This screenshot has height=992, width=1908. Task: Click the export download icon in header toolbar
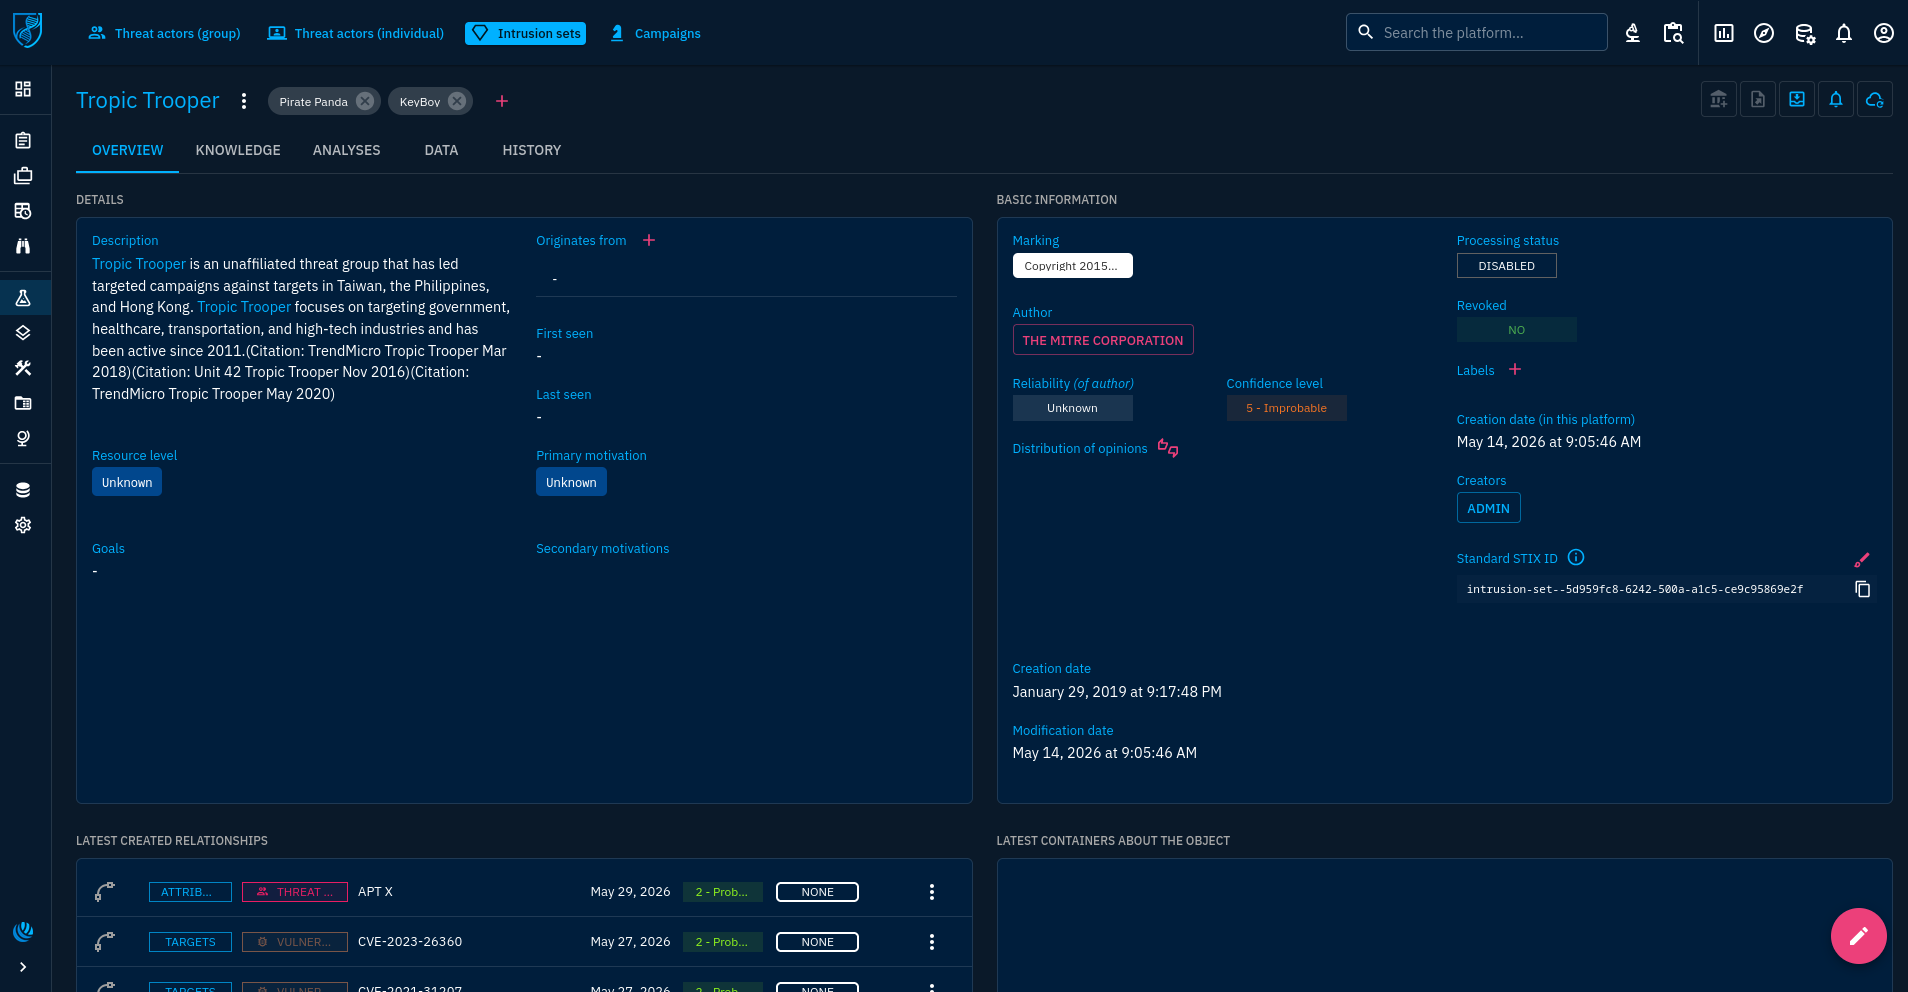[1797, 99]
